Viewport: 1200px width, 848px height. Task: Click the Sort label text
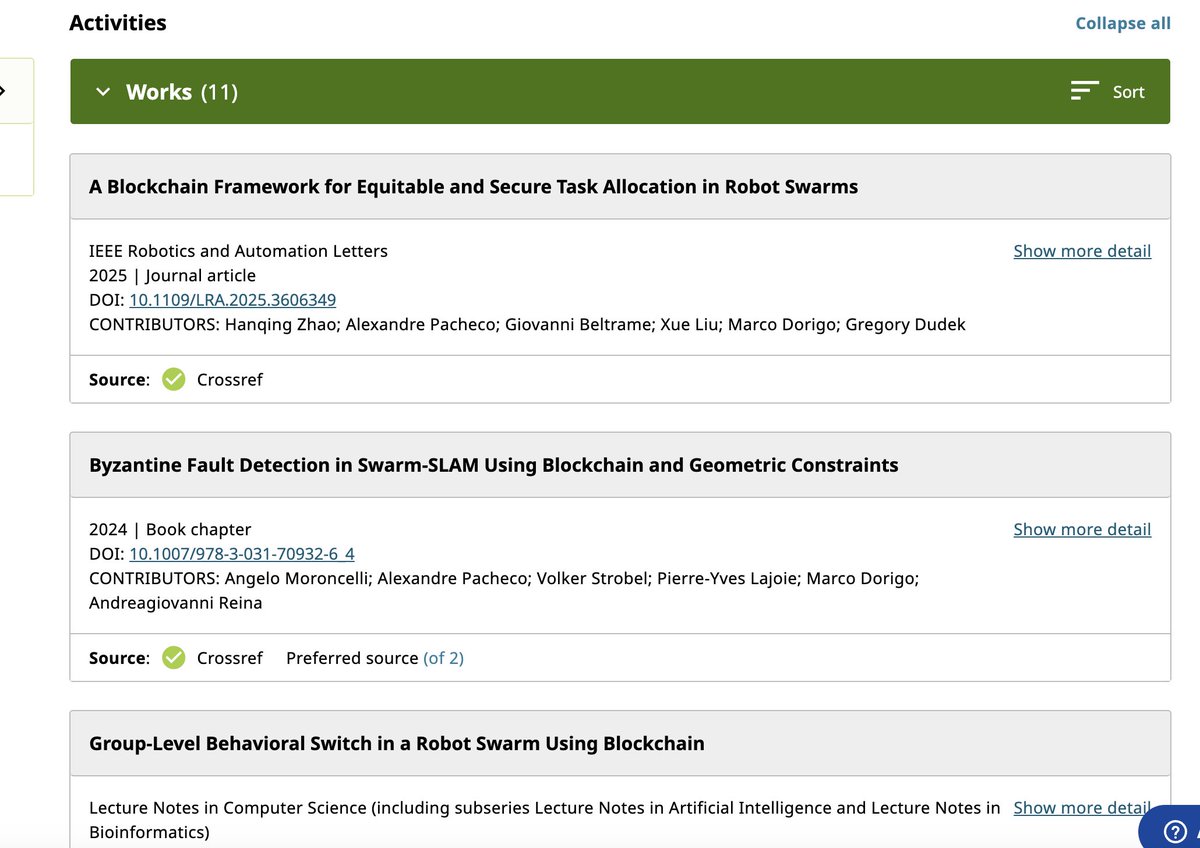click(1129, 92)
